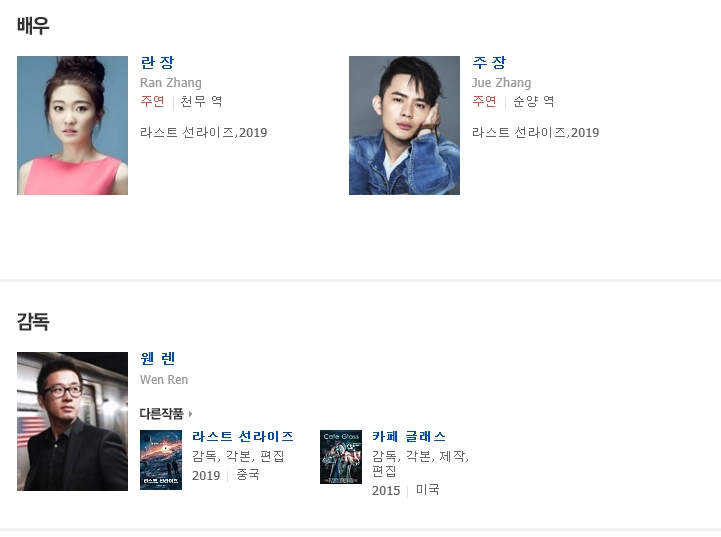Click the English name Ran Zhang
The width and height of the screenshot is (721, 537).
click(171, 83)
